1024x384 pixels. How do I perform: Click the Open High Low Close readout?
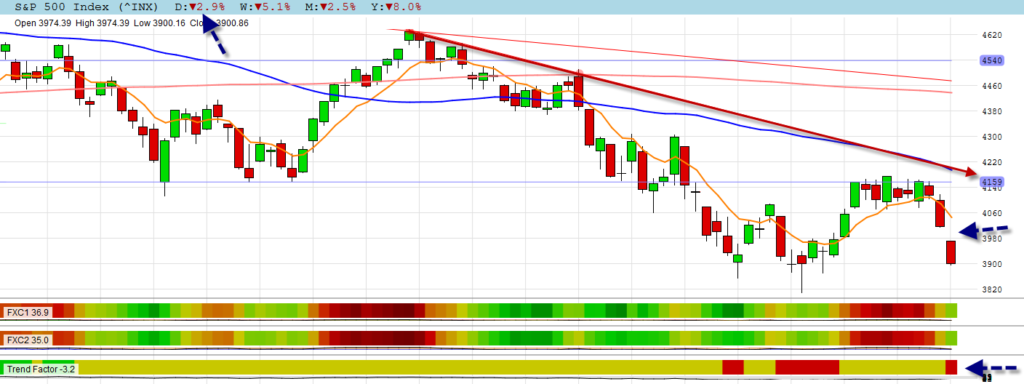coord(131,23)
